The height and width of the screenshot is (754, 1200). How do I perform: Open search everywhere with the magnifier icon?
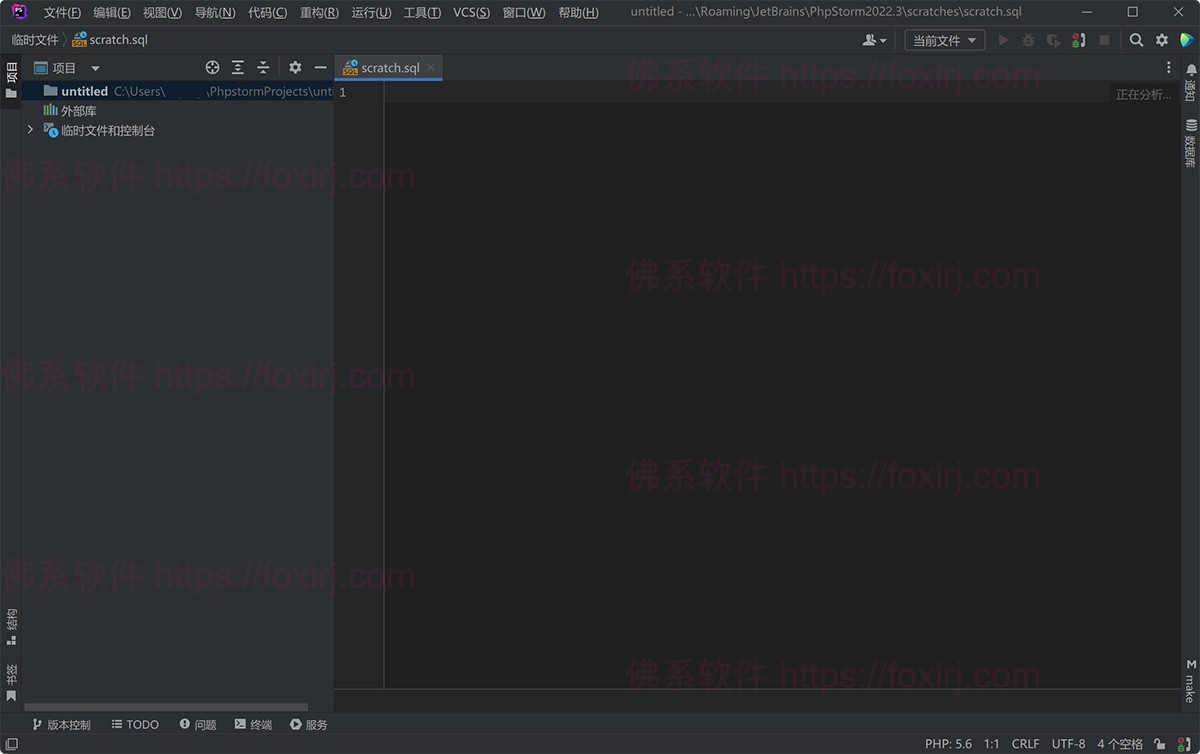pos(1136,40)
